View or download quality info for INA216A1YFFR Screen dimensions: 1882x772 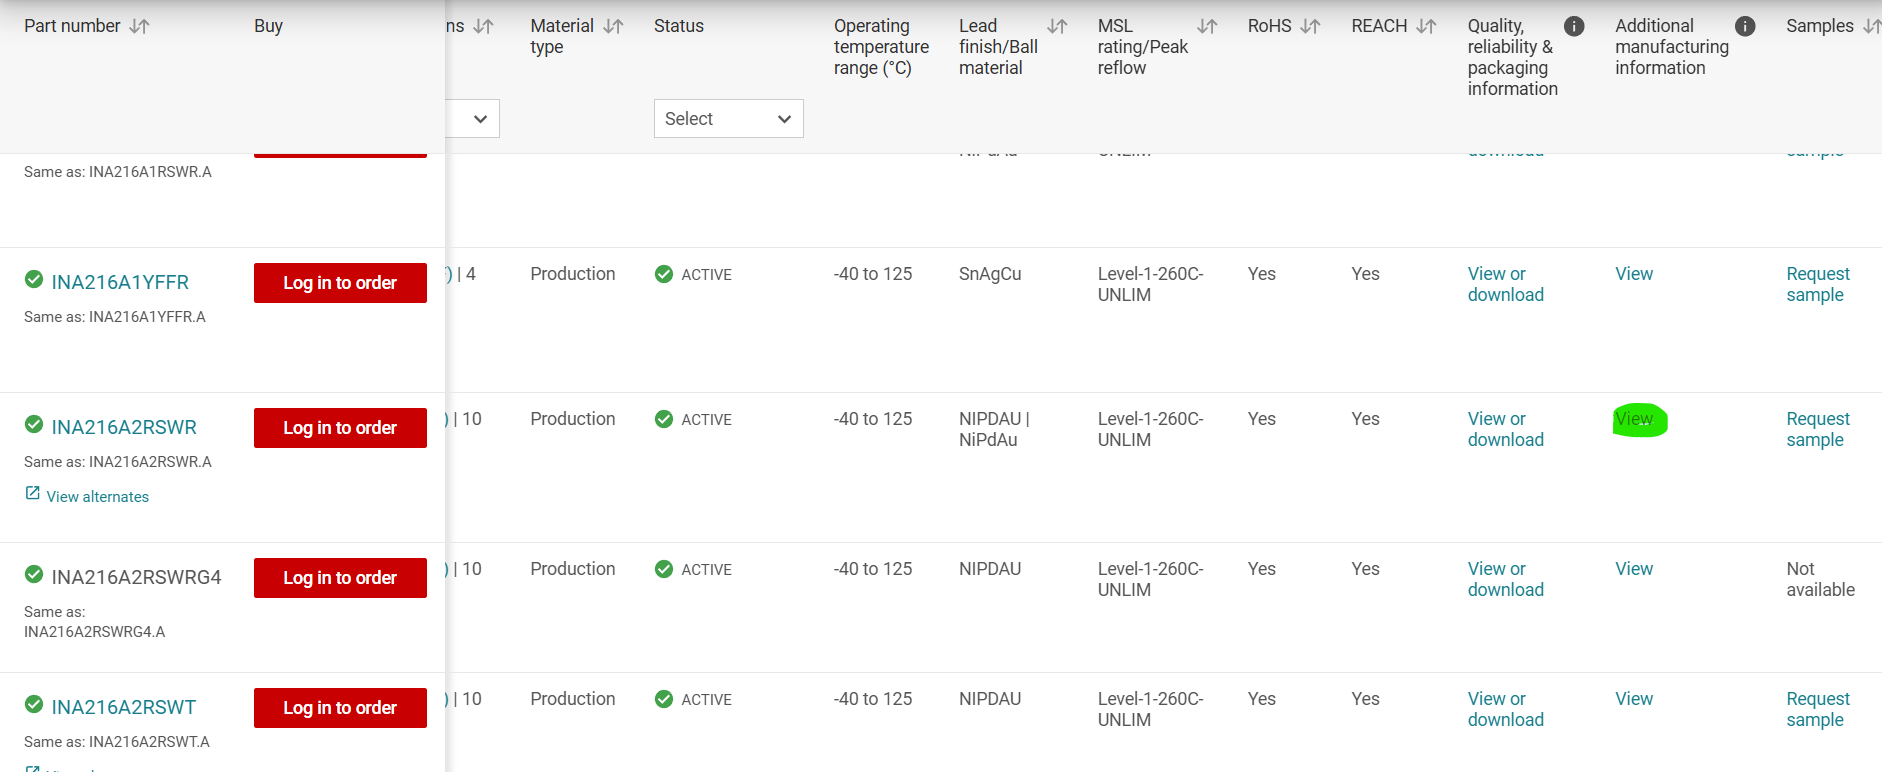[x=1506, y=285]
